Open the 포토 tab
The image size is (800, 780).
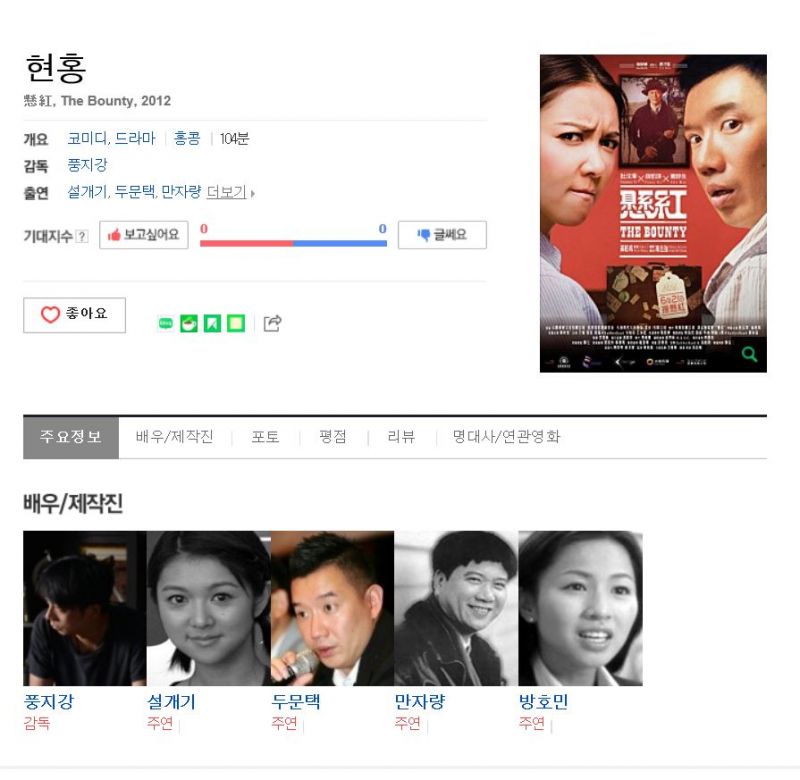point(265,437)
